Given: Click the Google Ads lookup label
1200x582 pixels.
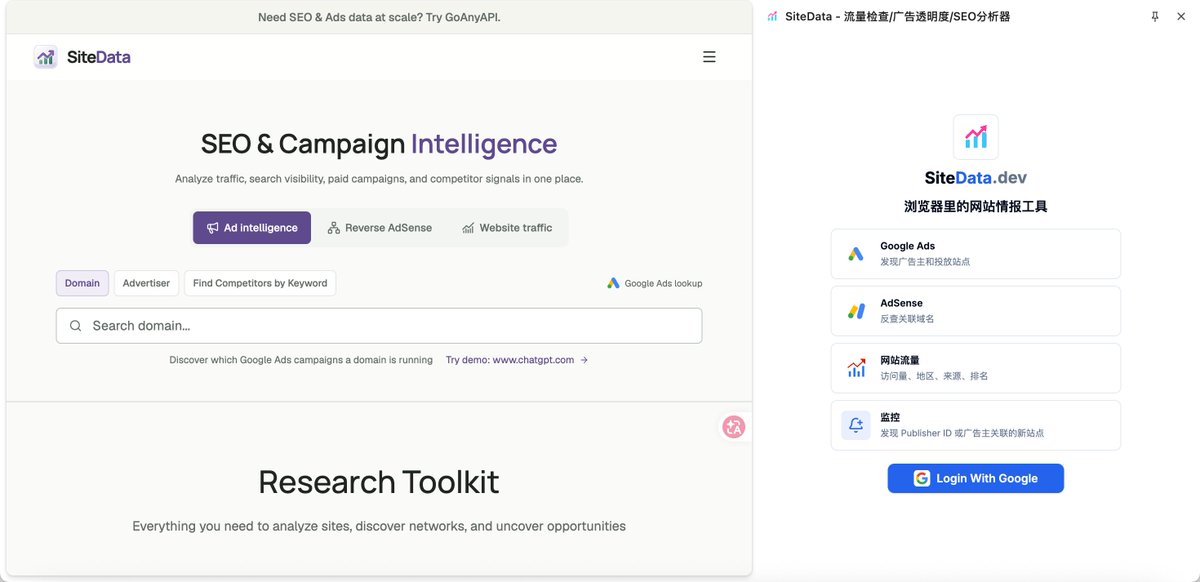Looking at the screenshot, I should click(x=663, y=283).
